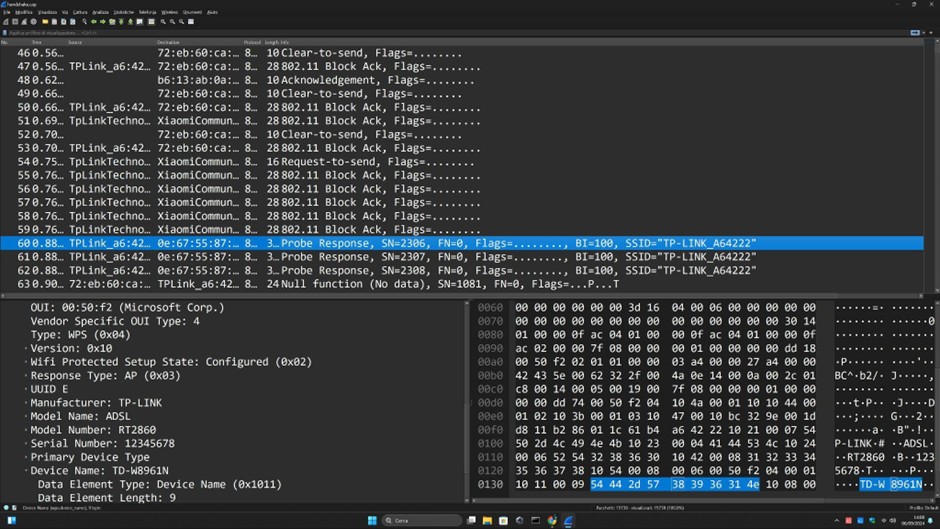Go forward in packet history with right arrow
This screenshot has height=529, width=940.
pyautogui.click(x=102, y=21)
